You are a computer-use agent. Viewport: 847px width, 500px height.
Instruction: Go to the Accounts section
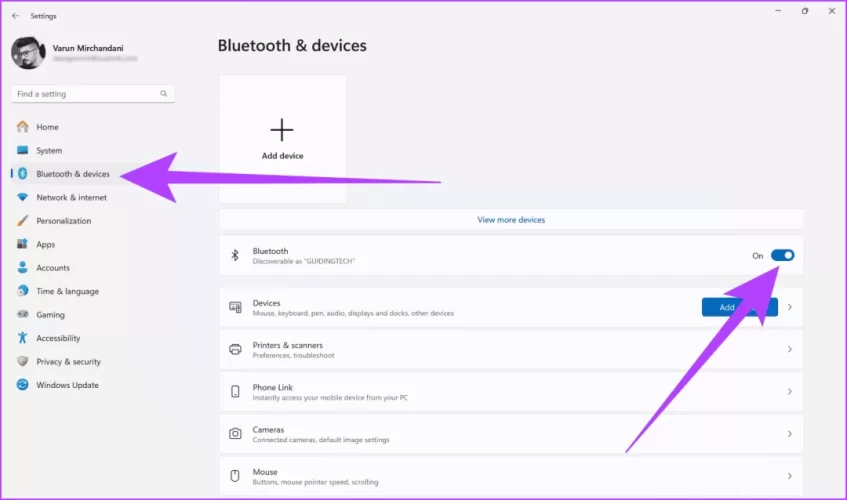pos(53,268)
